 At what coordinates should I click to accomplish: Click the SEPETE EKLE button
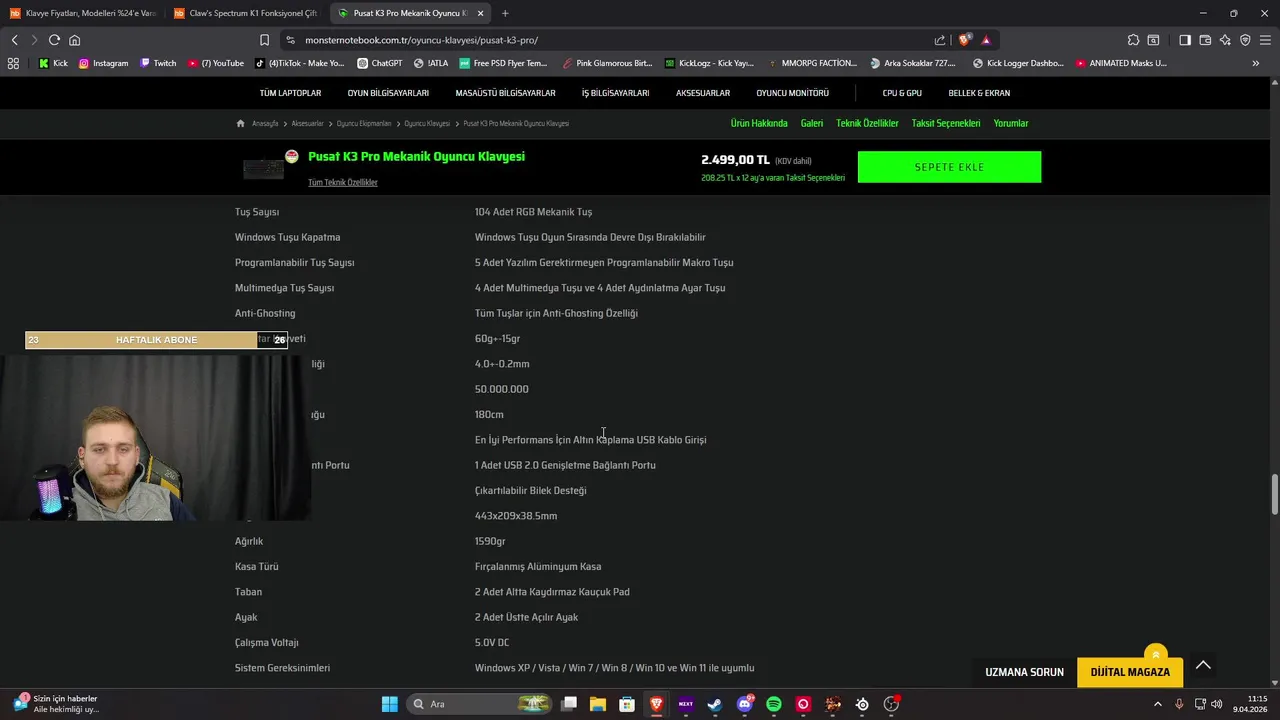coord(949,167)
